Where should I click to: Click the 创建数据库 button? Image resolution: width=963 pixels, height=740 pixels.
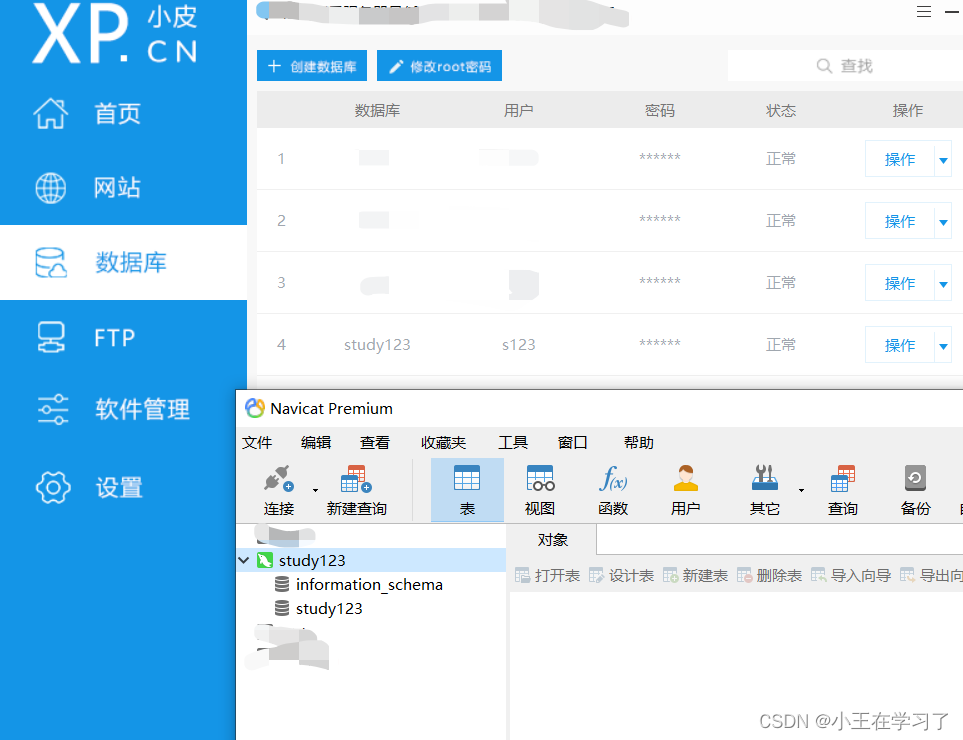311,65
